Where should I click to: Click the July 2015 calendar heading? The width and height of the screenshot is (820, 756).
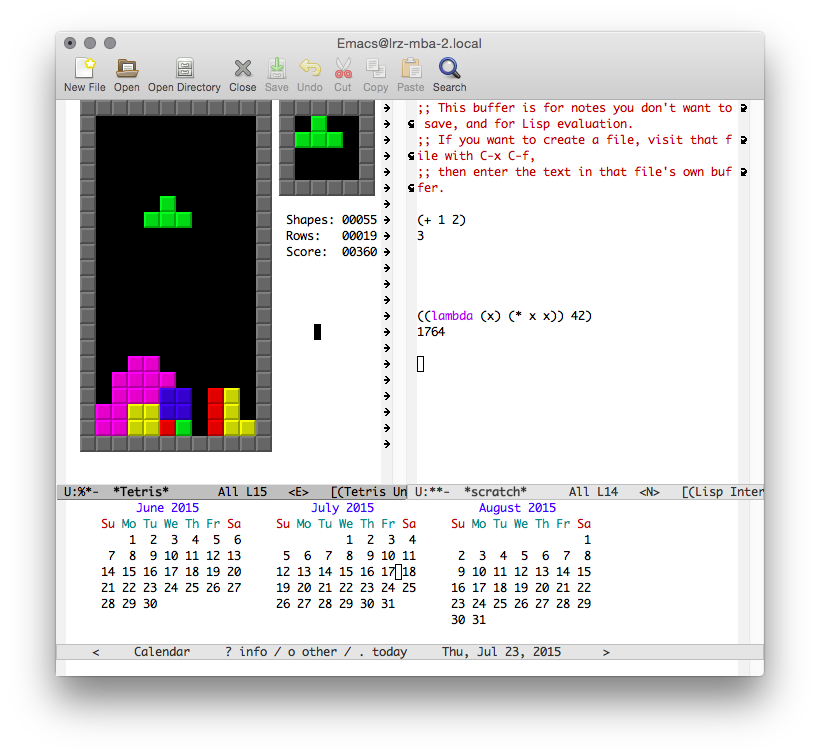tap(343, 508)
